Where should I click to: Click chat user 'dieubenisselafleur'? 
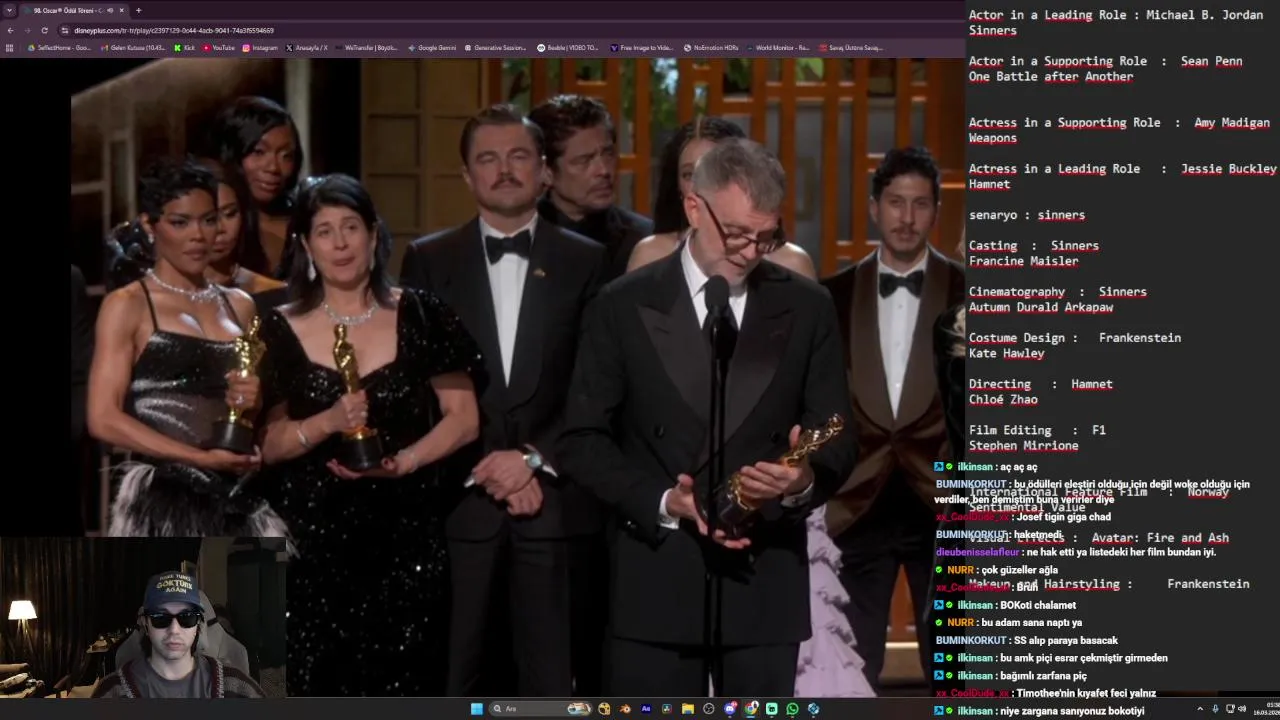pos(978,552)
